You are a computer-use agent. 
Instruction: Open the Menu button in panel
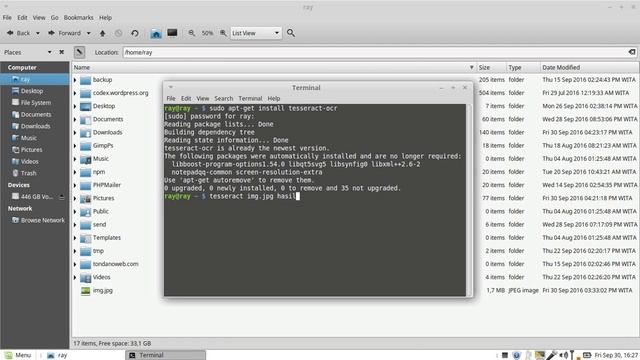tap(18, 355)
